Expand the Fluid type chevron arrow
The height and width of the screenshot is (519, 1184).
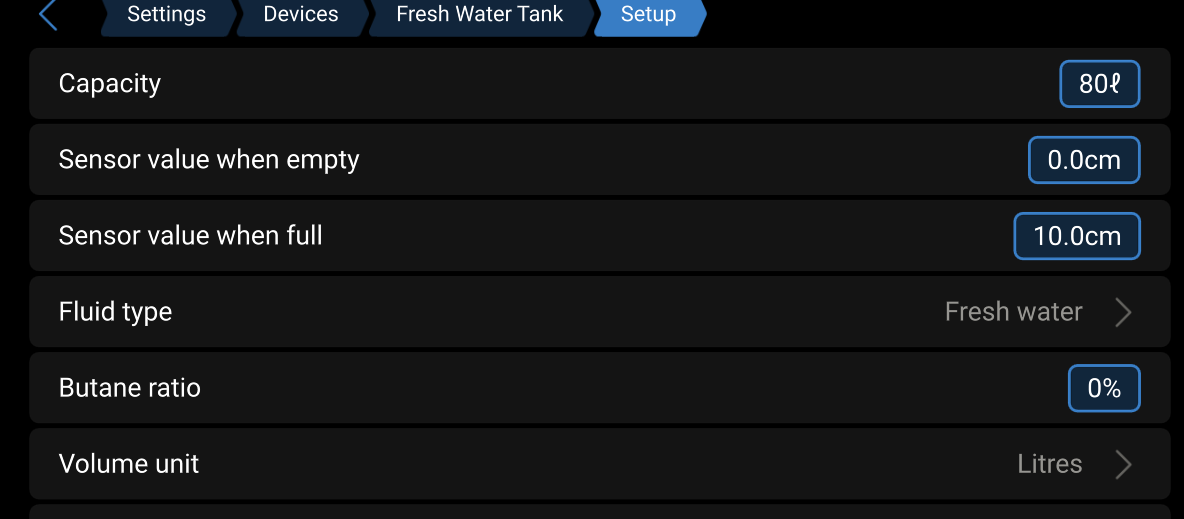click(x=1123, y=312)
